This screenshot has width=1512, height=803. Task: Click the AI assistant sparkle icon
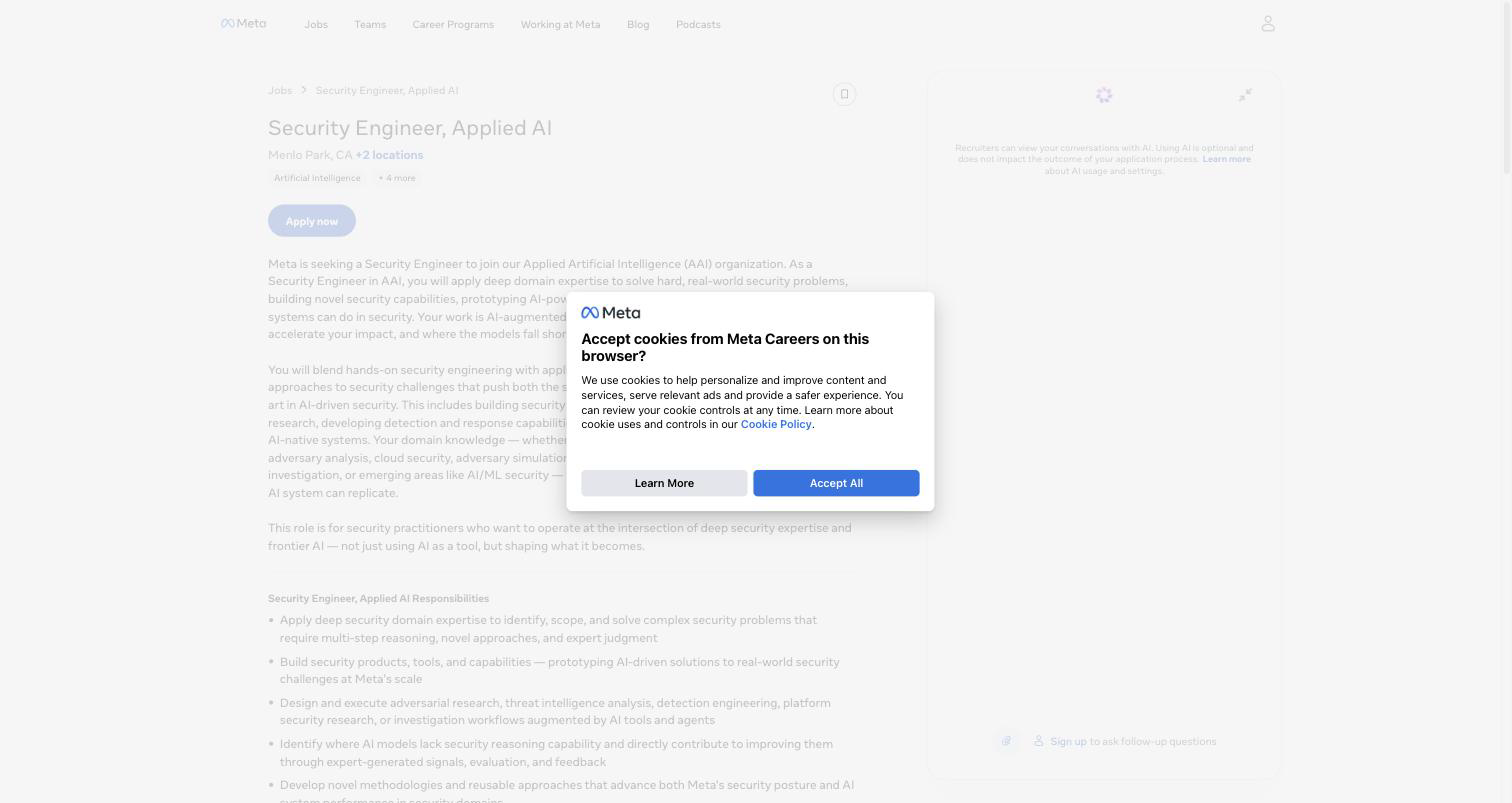[1104, 95]
